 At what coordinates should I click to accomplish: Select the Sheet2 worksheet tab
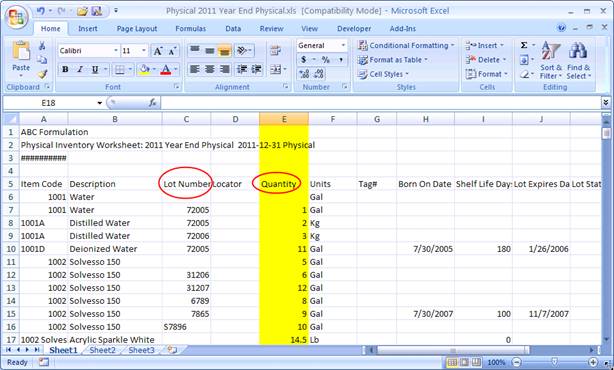[x=102, y=350]
